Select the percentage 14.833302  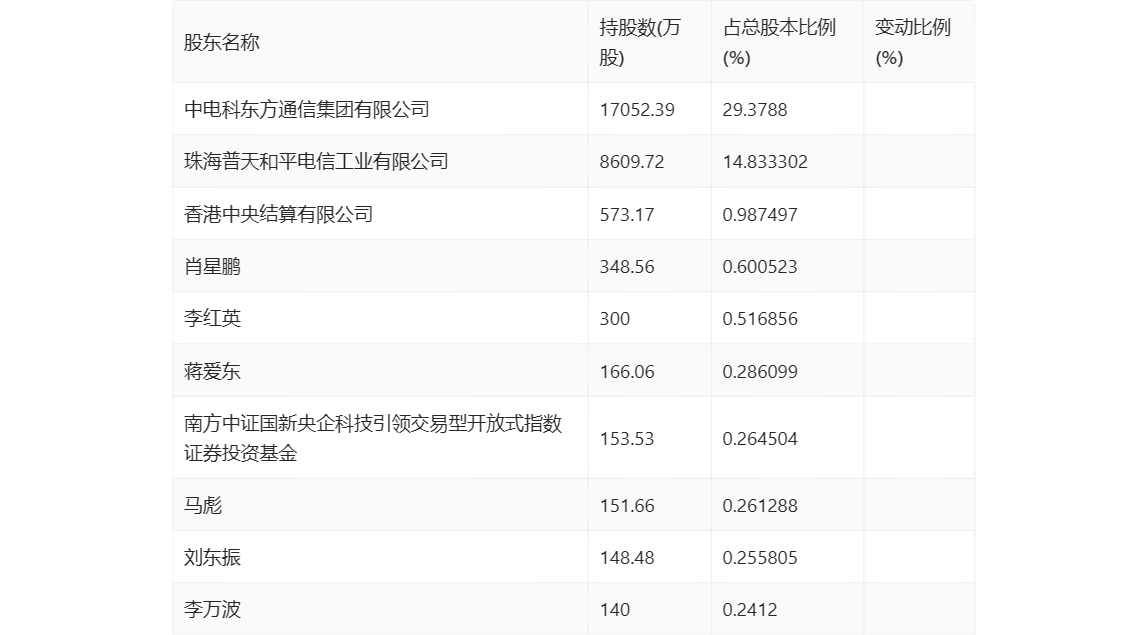click(765, 162)
